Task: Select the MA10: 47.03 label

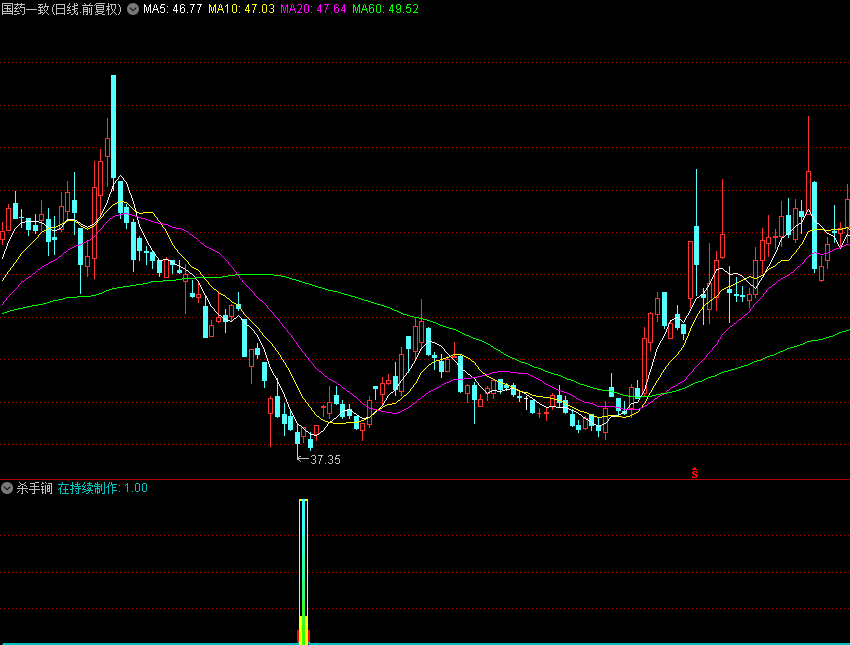Action: coord(241,9)
